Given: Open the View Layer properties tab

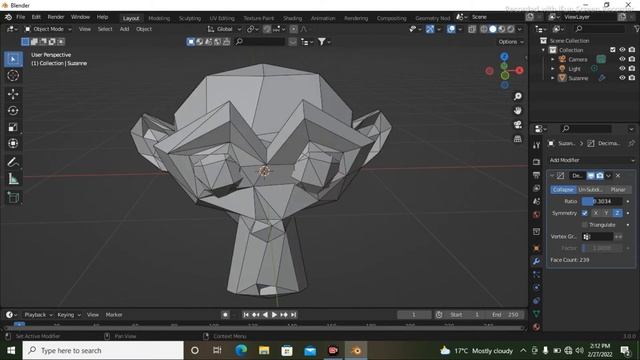Looking at the screenshot, I should click(x=536, y=188).
